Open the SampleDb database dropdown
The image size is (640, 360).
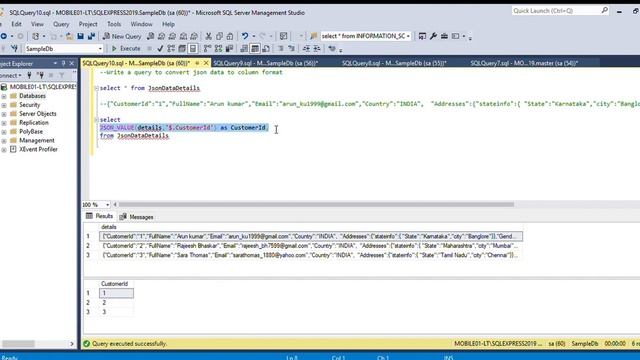coord(100,49)
